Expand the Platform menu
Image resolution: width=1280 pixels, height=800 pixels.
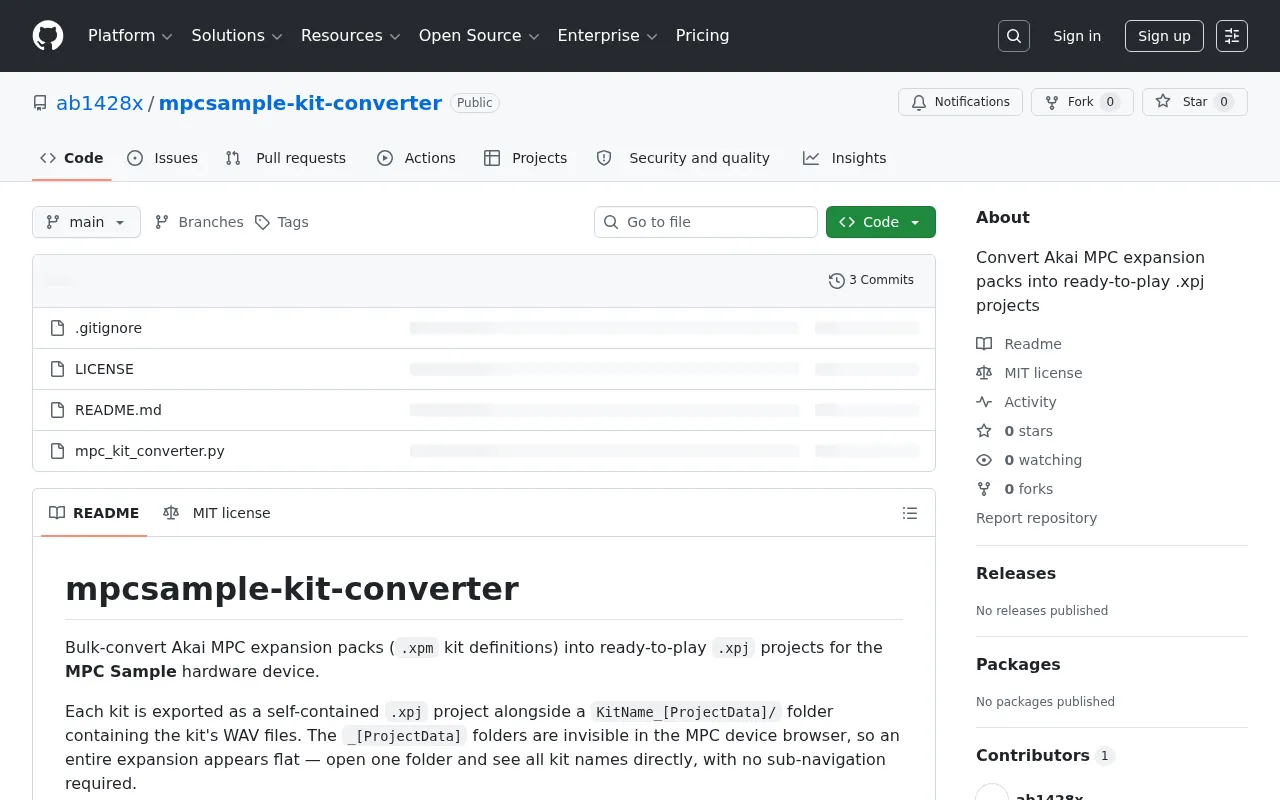coord(130,36)
